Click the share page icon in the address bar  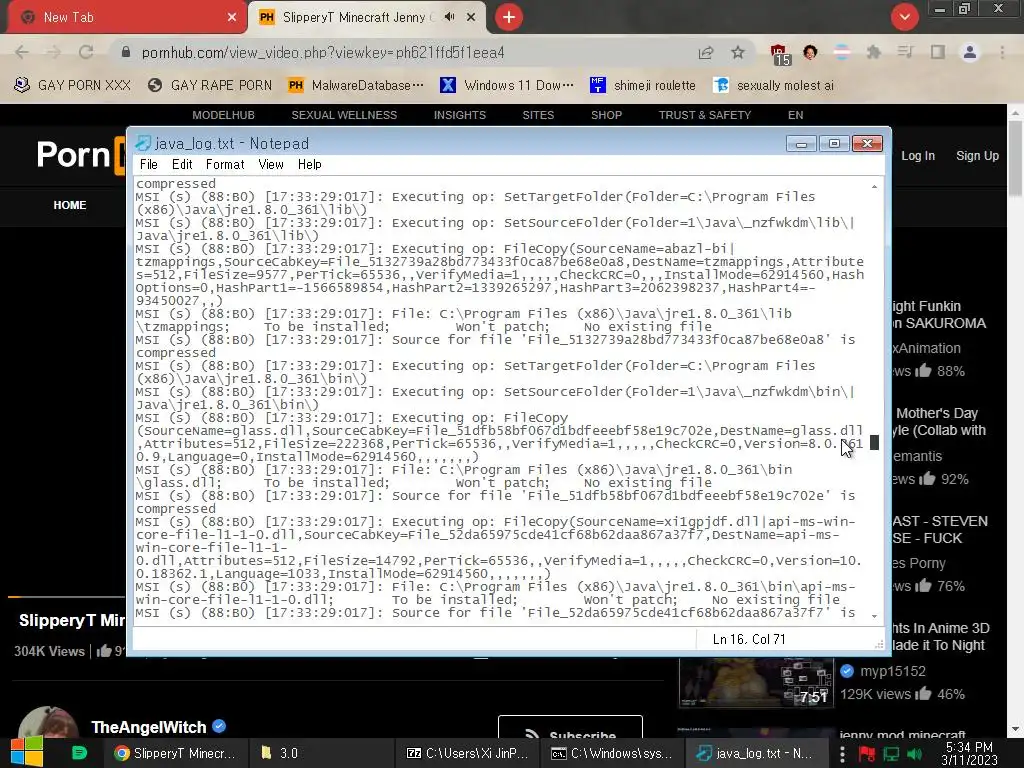706,52
